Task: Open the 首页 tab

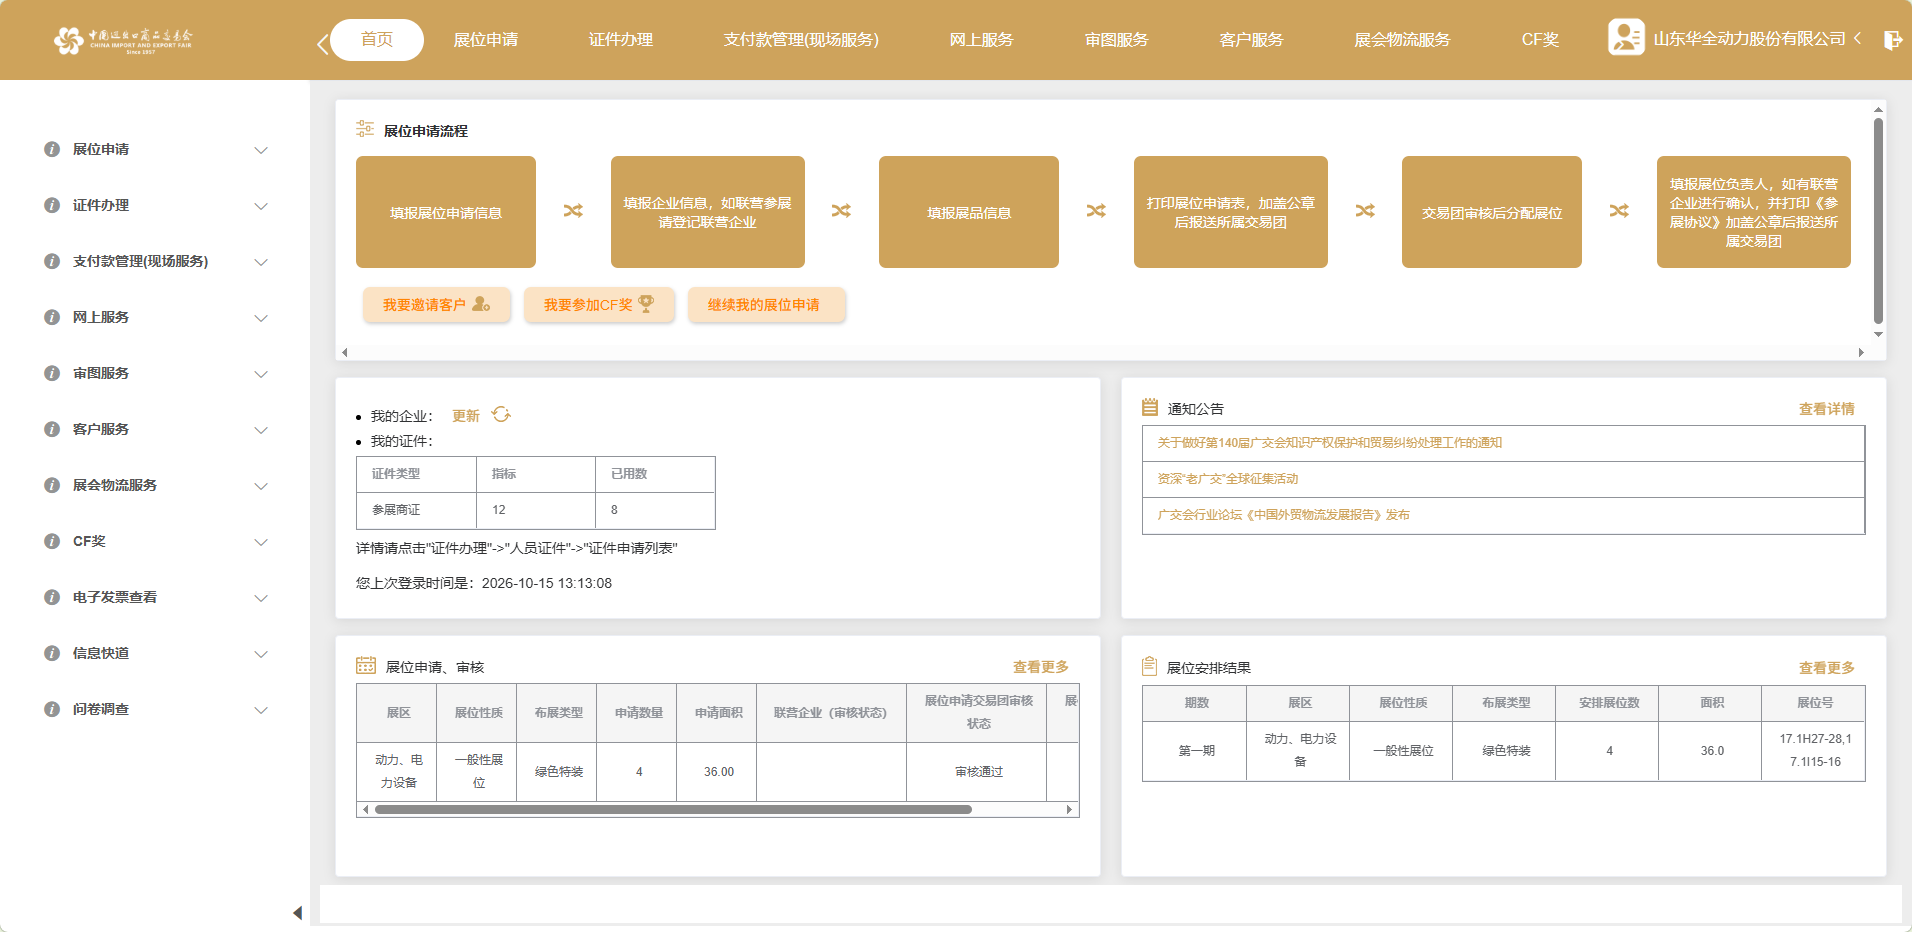Action: point(377,39)
